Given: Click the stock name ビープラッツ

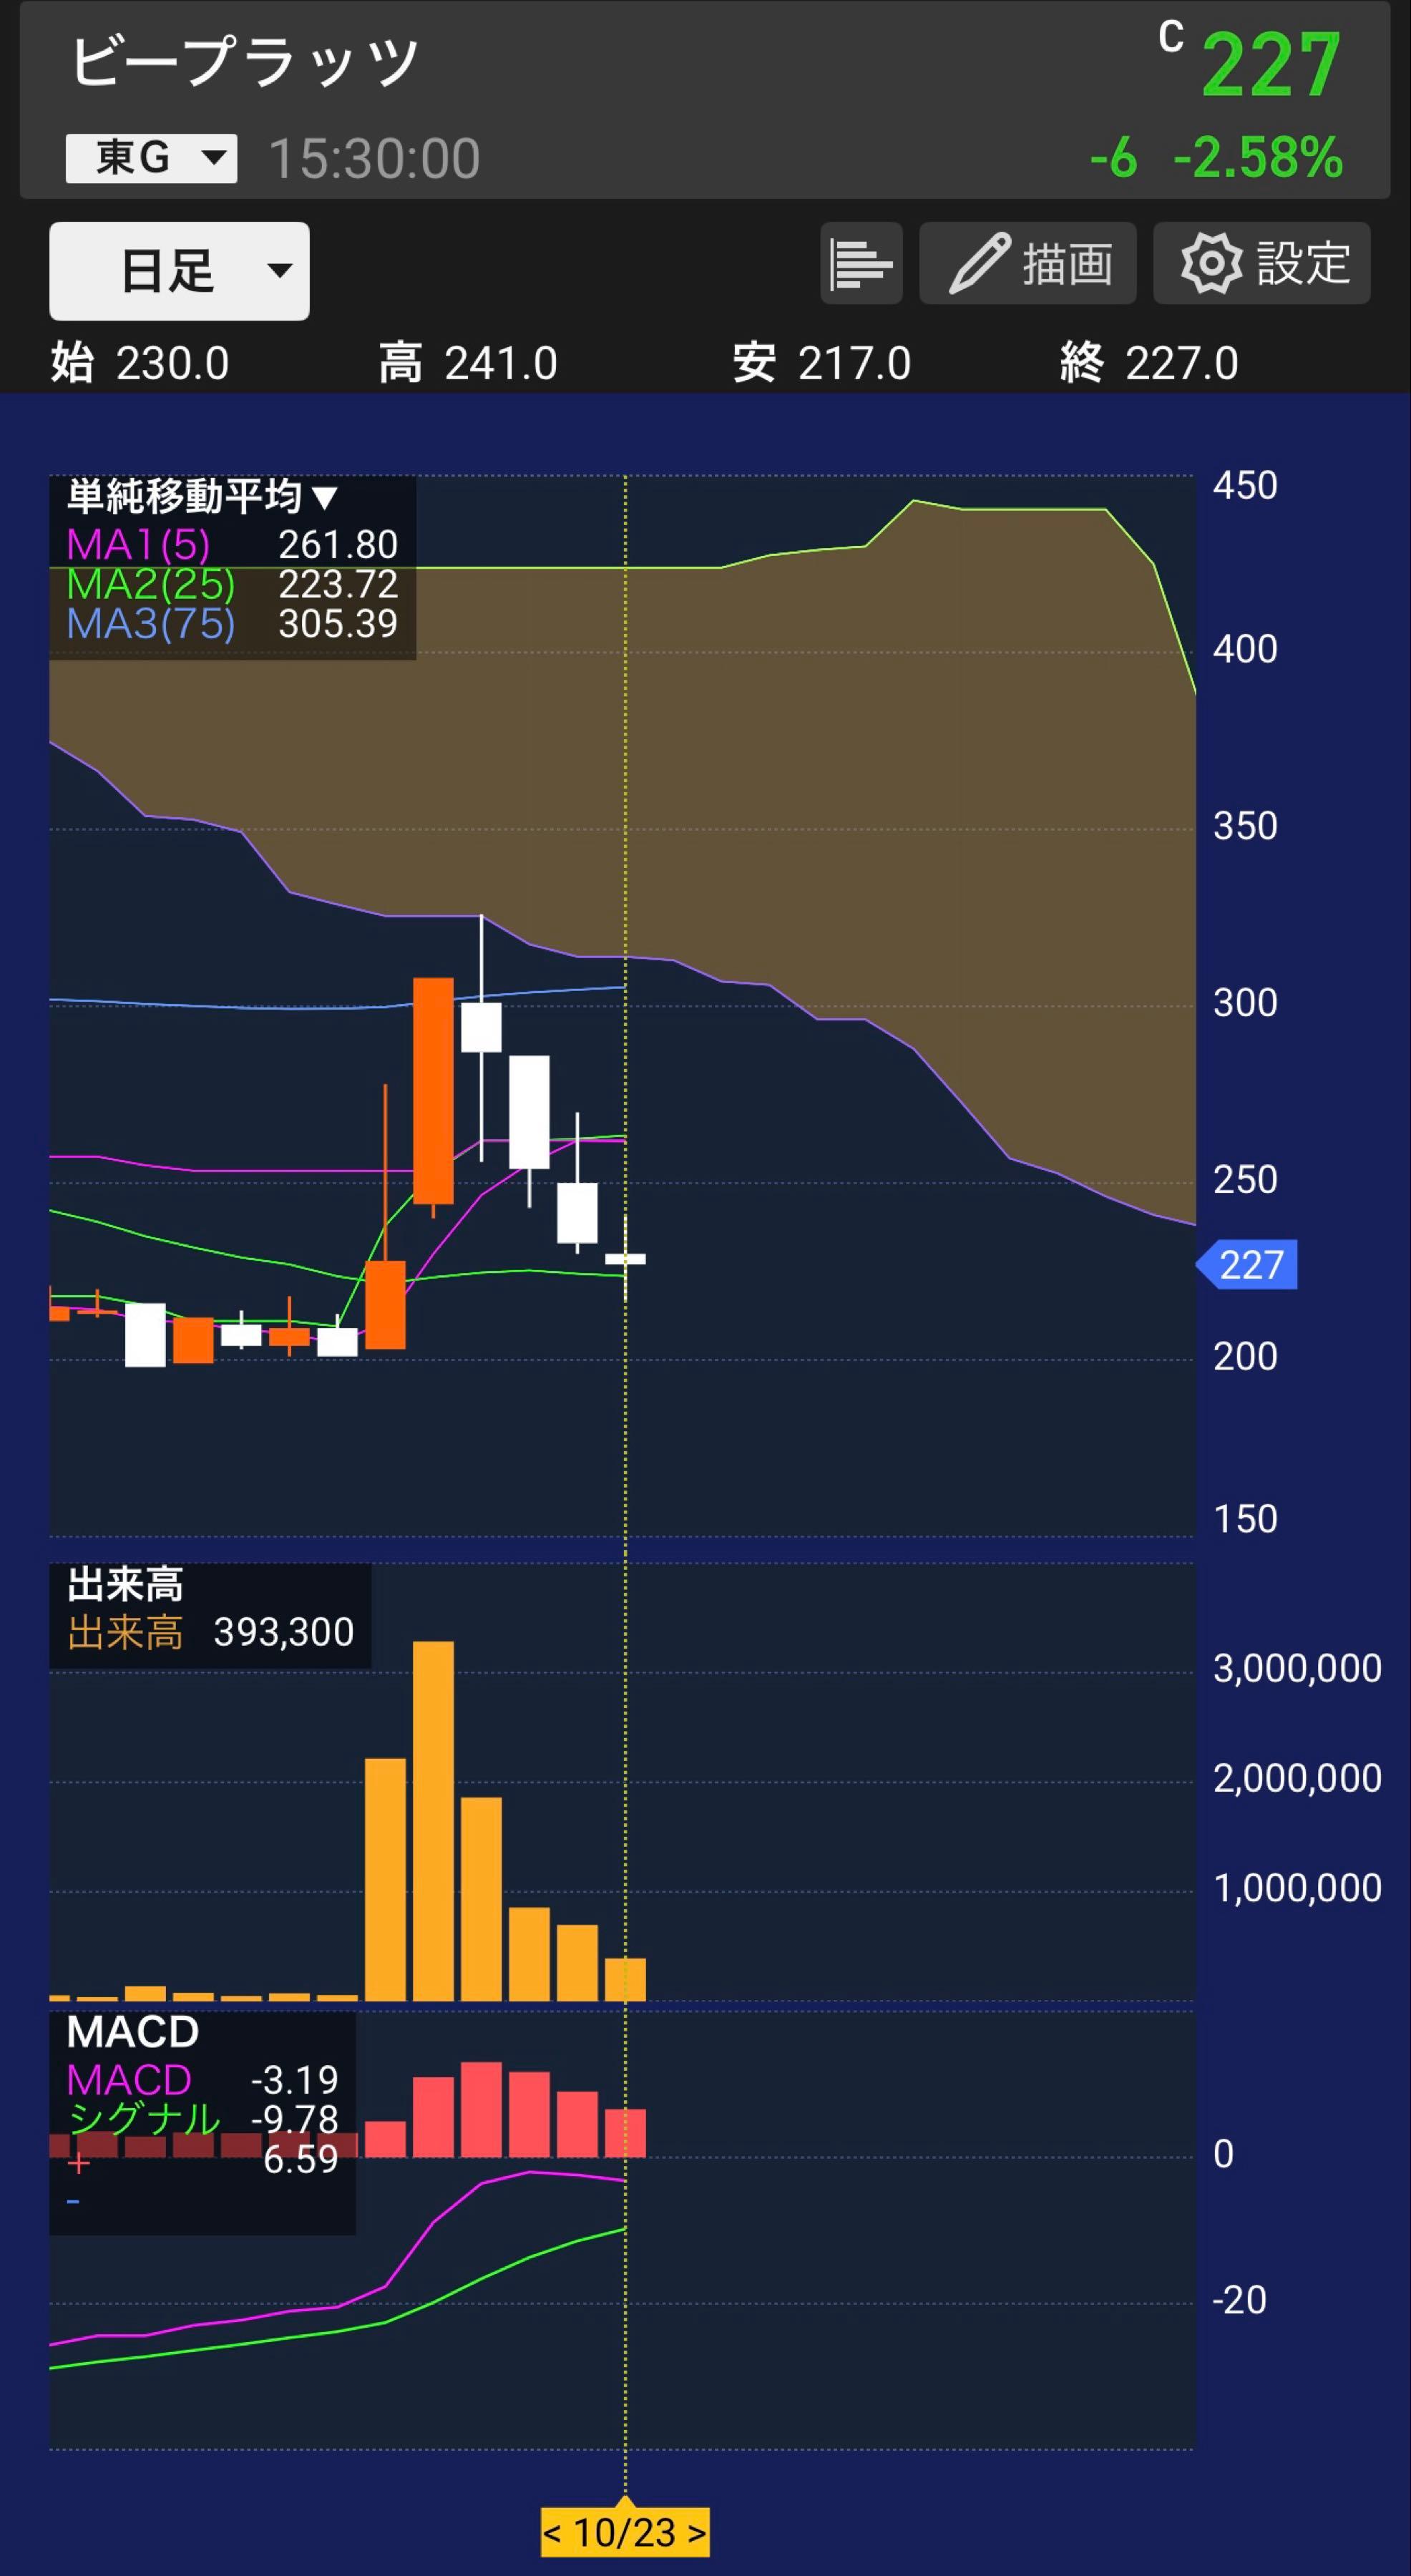Looking at the screenshot, I should point(245,62).
